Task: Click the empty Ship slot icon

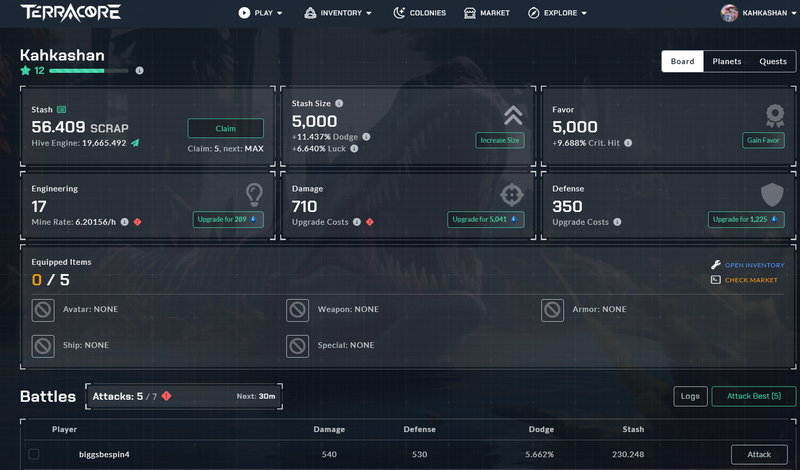Action: click(43, 345)
